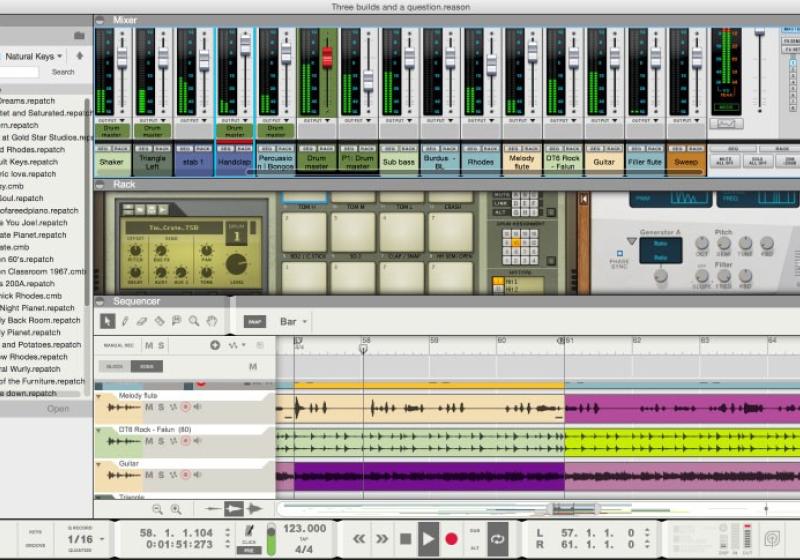
Task: Open the Bar snap value dropdown
Action: coord(294,322)
